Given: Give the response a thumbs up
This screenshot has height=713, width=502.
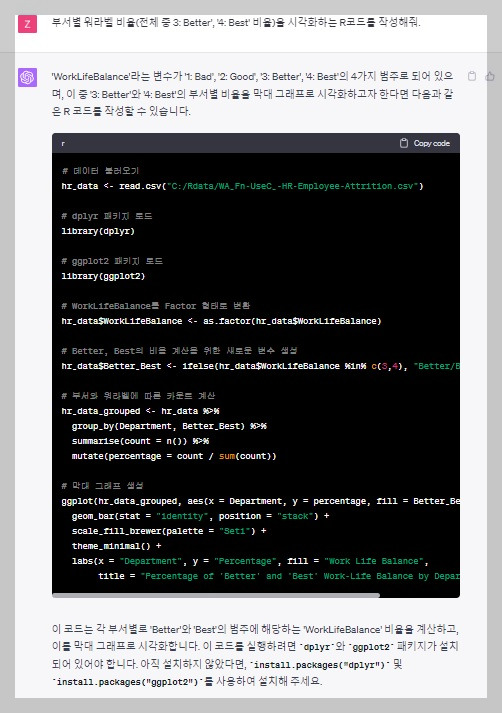Looking at the screenshot, I should pos(490,76).
